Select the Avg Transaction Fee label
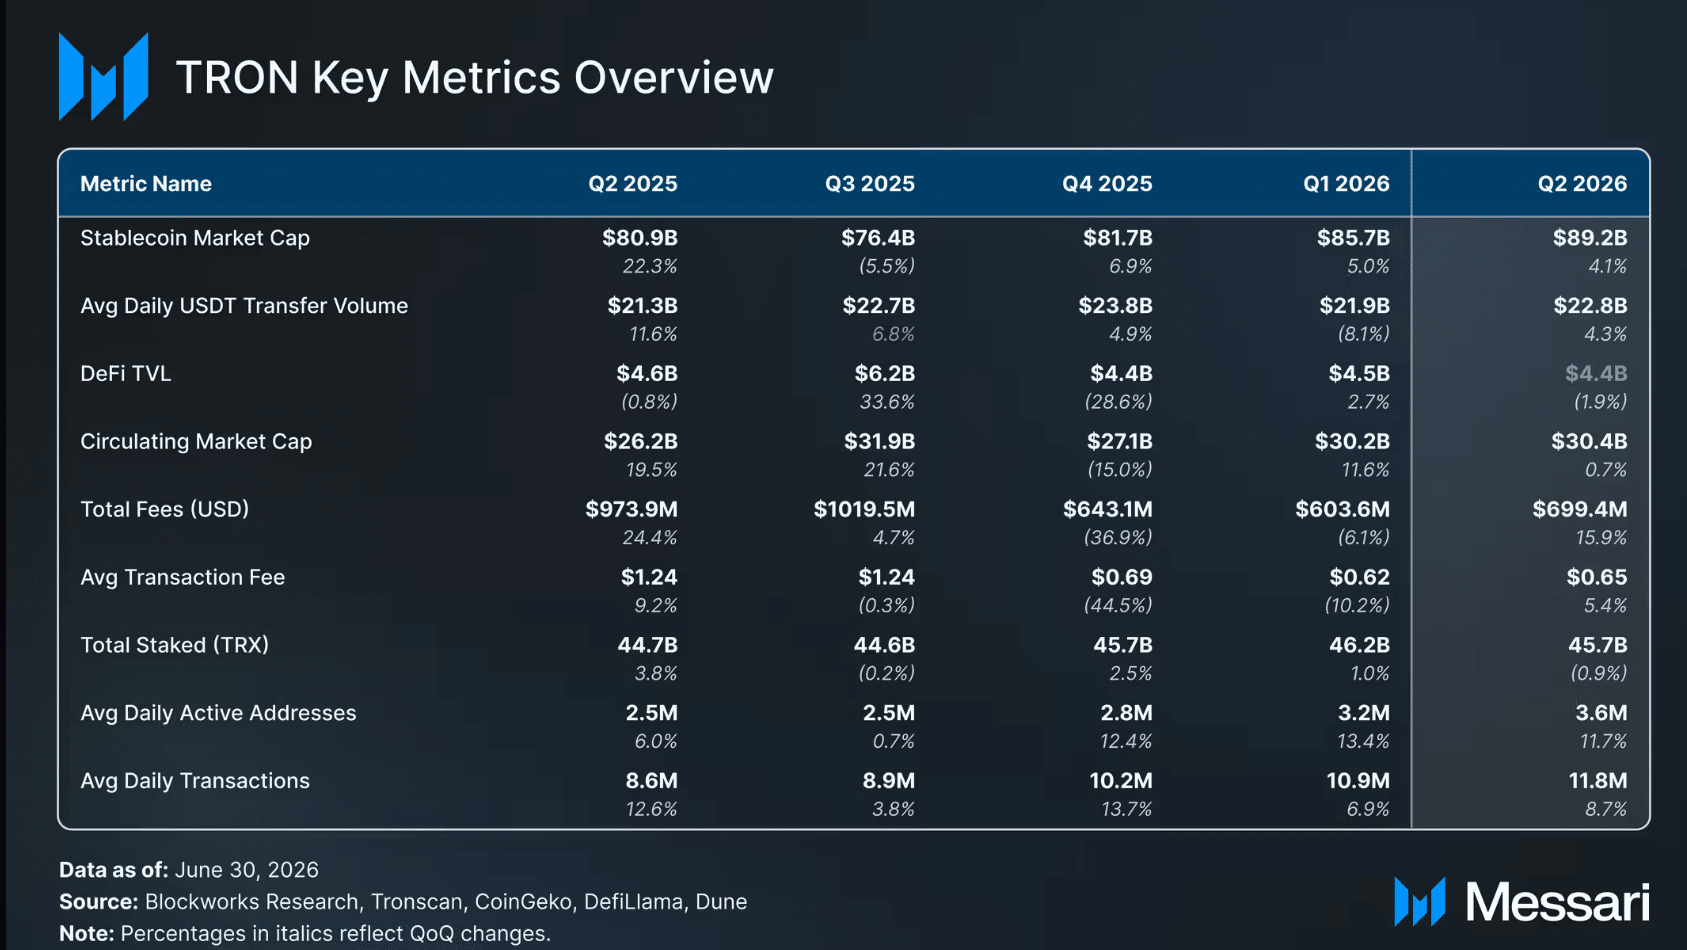 [183, 577]
